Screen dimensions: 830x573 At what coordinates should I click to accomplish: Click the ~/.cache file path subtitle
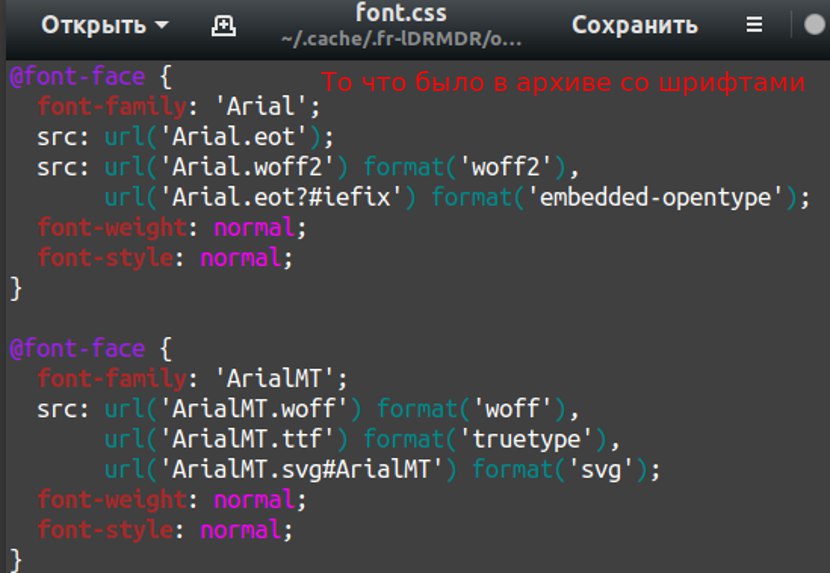pos(400,39)
